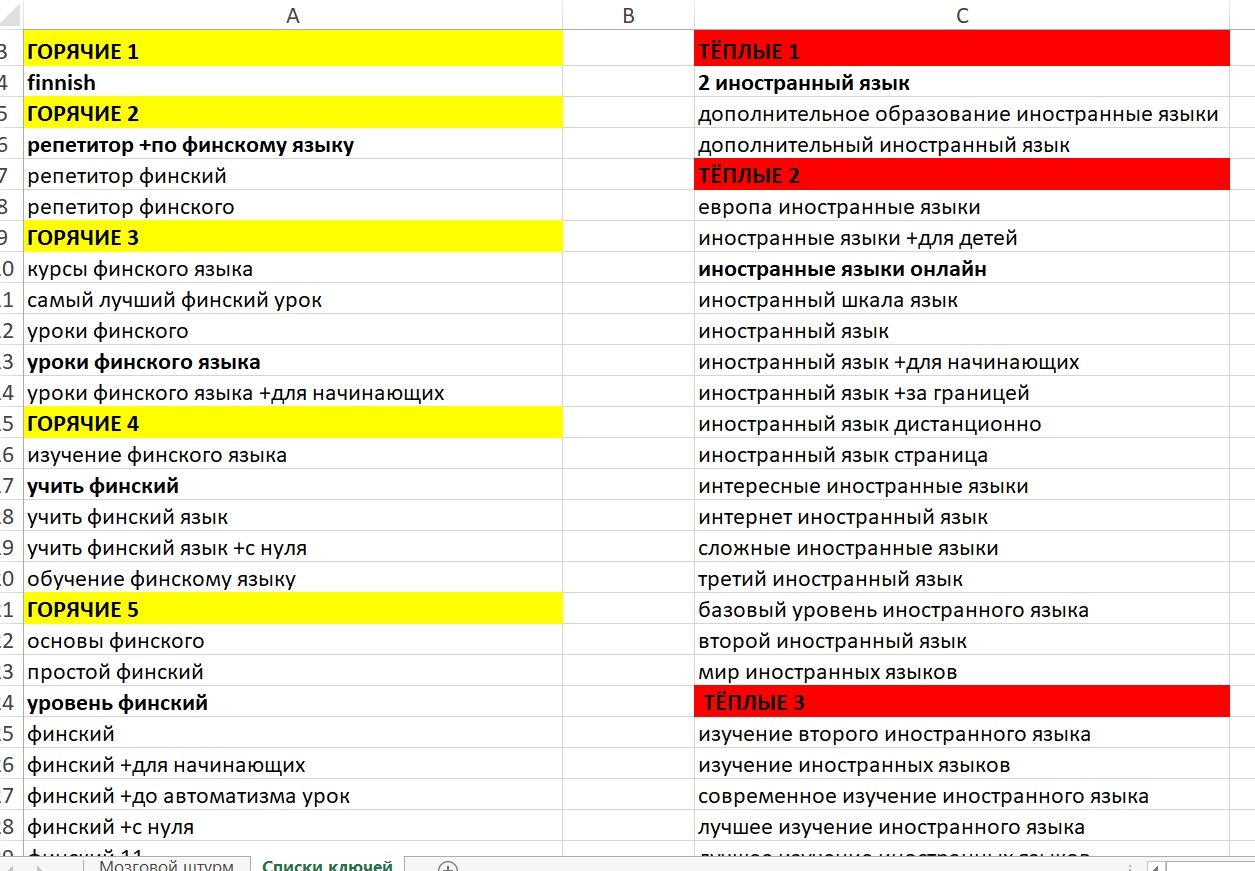Click cell уроки финского языка +для начинающих
Viewport: 1255px width, 871px height.
(293, 392)
